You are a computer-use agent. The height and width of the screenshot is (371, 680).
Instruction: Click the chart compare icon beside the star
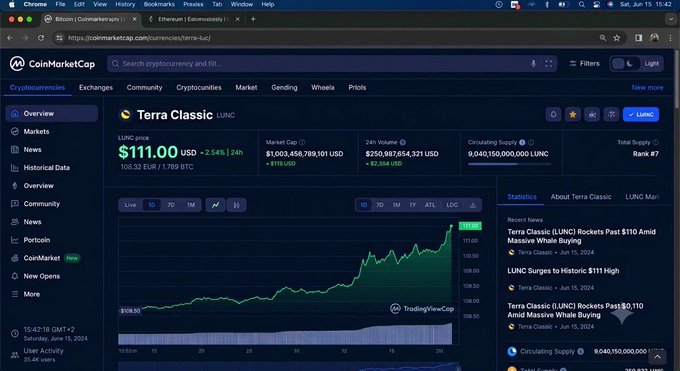592,115
